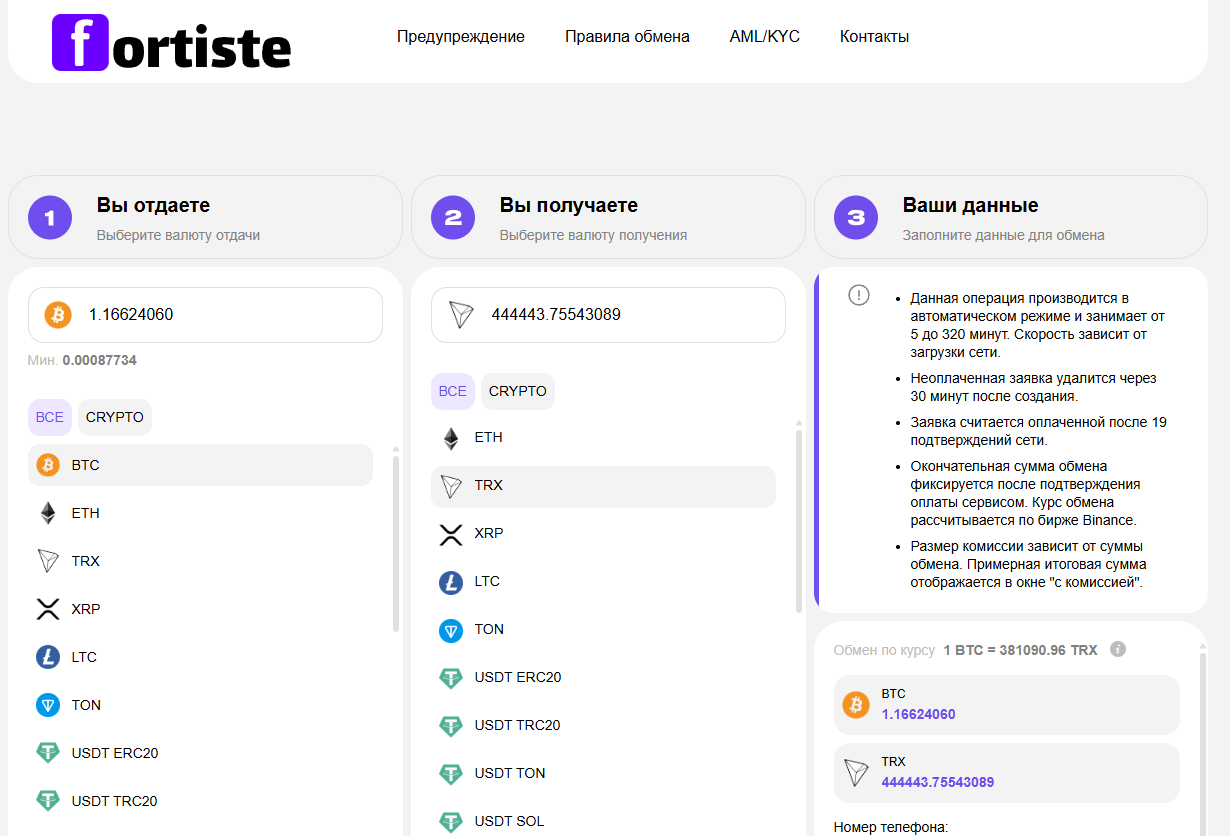Open the Предупреждение menu item
This screenshot has height=836, width=1230.
coord(461,37)
